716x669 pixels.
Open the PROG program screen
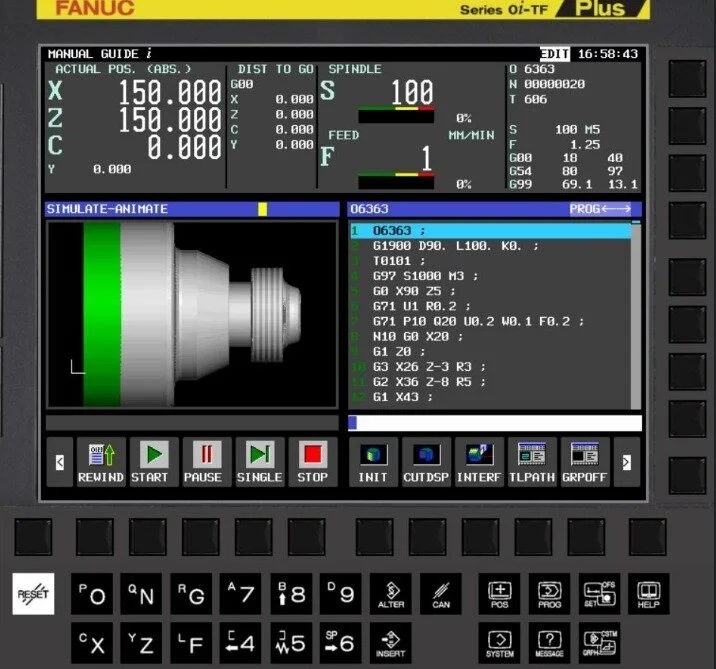pos(549,593)
